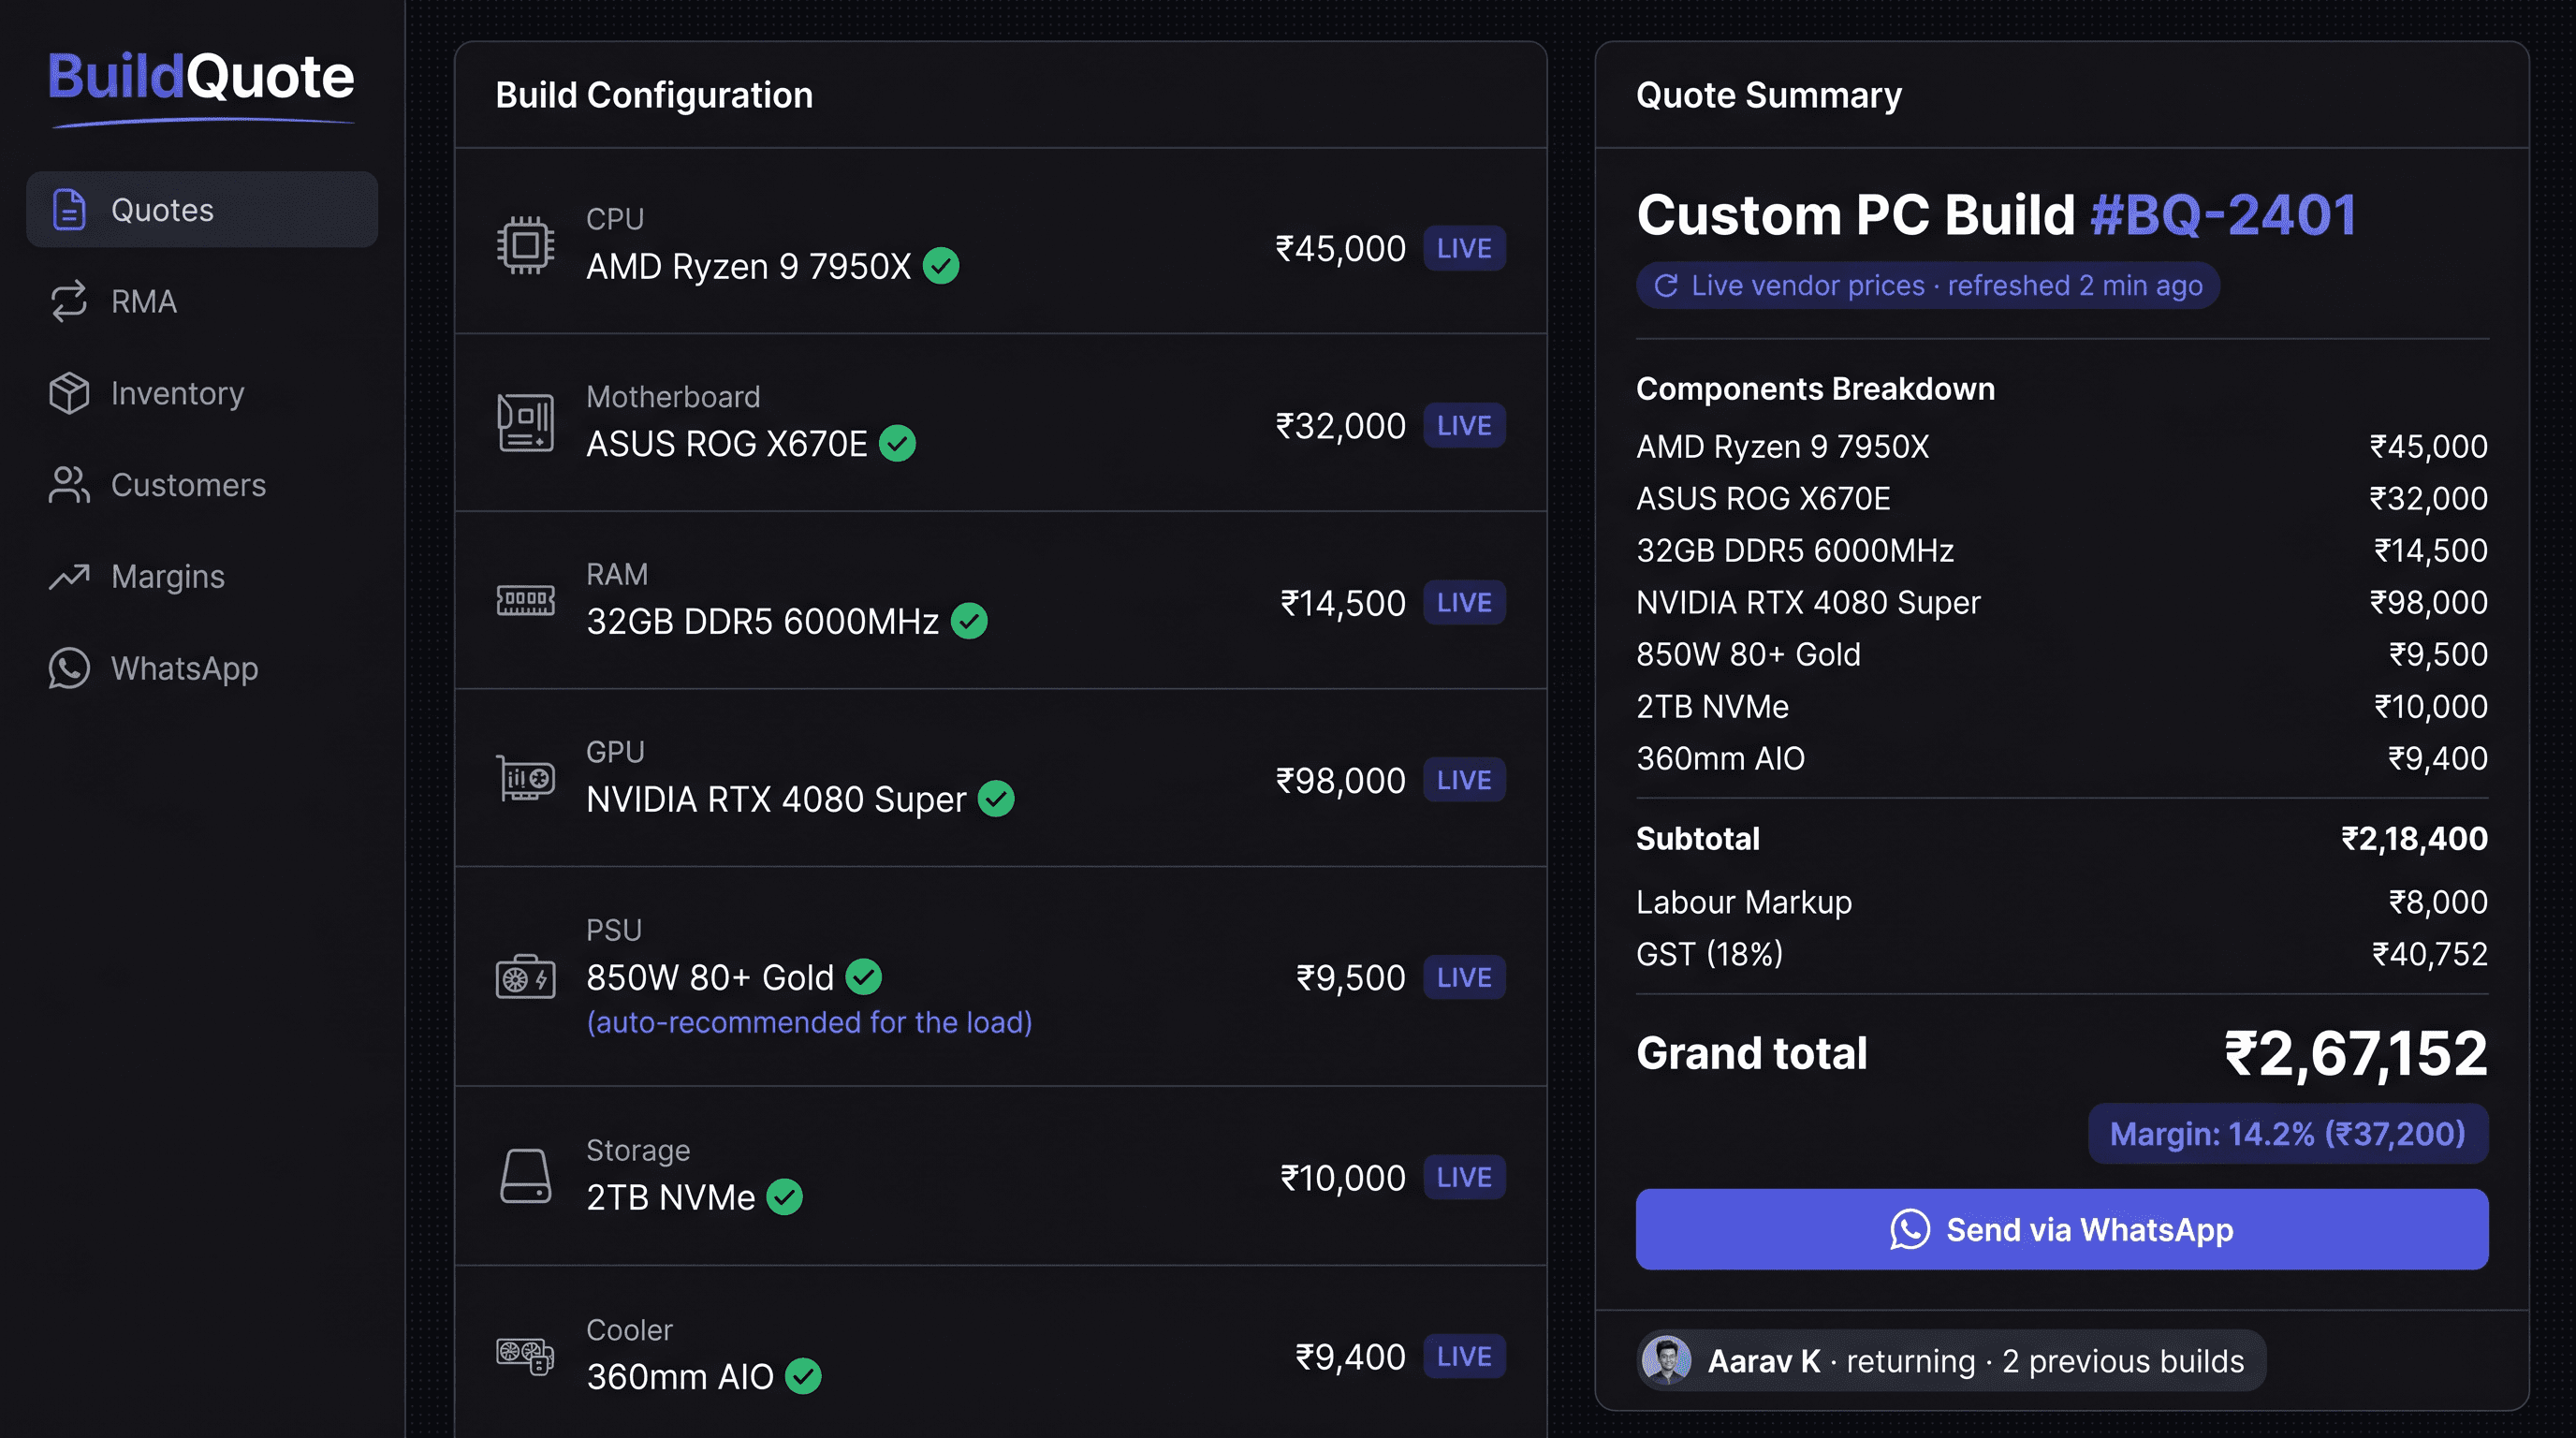The width and height of the screenshot is (2576, 1438).
Task: Click the Grand total ₹2,67,152
Action: tap(2356, 1053)
